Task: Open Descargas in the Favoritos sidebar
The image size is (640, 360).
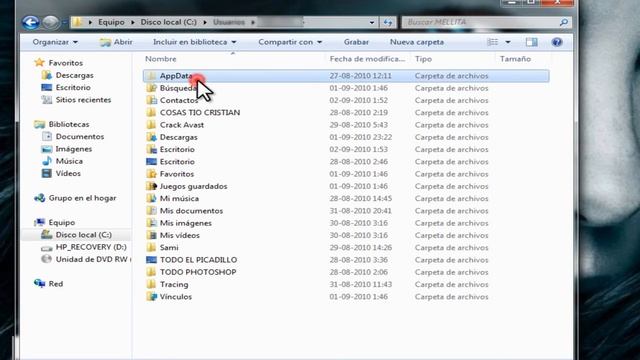Action: tap(75, 75)
